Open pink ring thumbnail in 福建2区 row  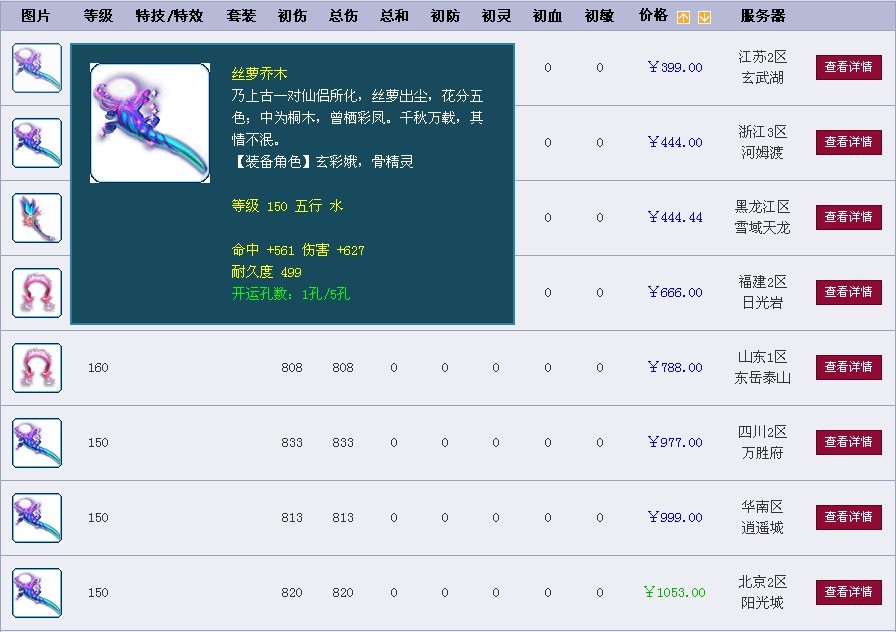click(x=37, y=293)
